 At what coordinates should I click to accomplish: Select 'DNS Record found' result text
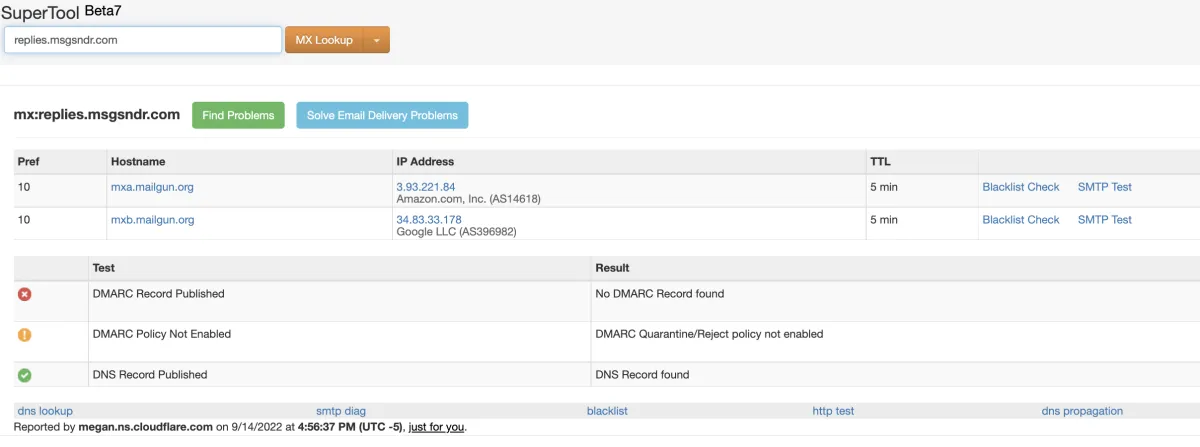coord(642,375)
